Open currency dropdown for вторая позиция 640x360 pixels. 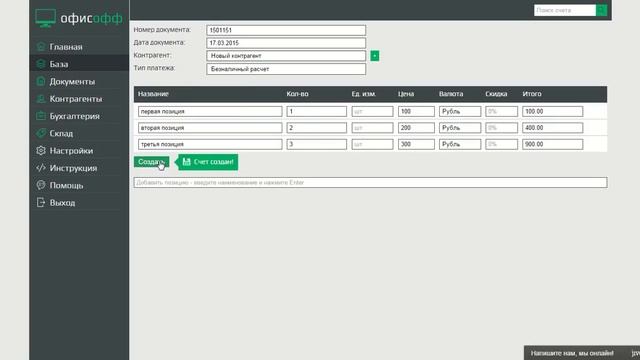tap(460, 128)
